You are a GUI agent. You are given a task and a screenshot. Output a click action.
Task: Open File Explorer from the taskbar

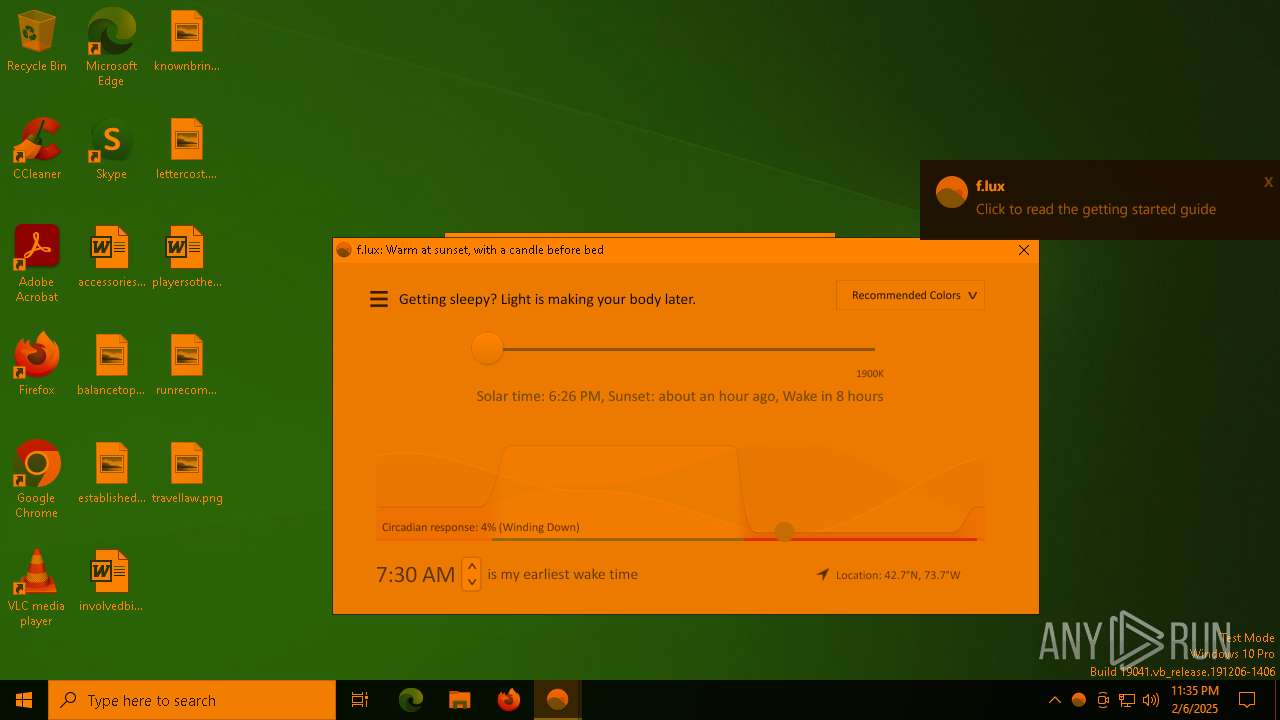click(x=459, y=700)
